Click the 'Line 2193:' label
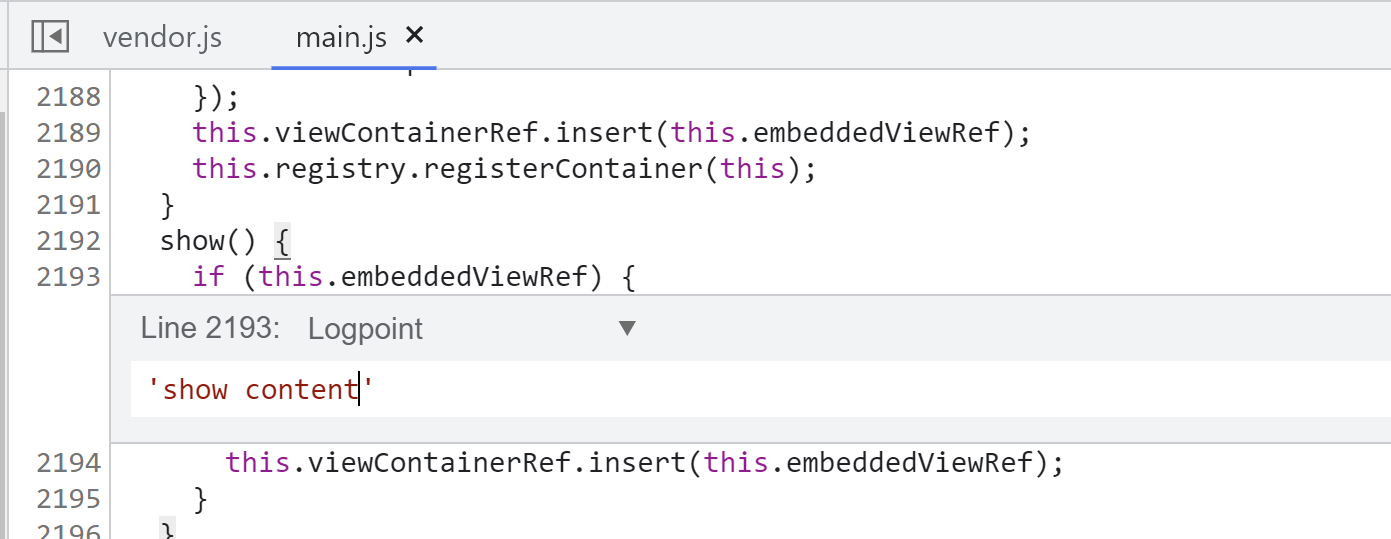This screenshot has width=1391, height=539. [210, 328]
